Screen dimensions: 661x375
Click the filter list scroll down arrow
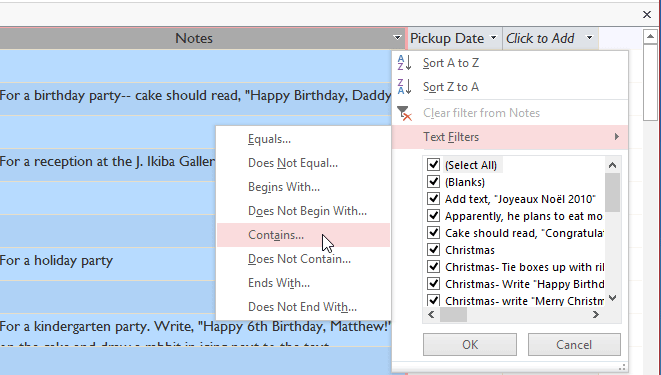(x=613, y=298)
